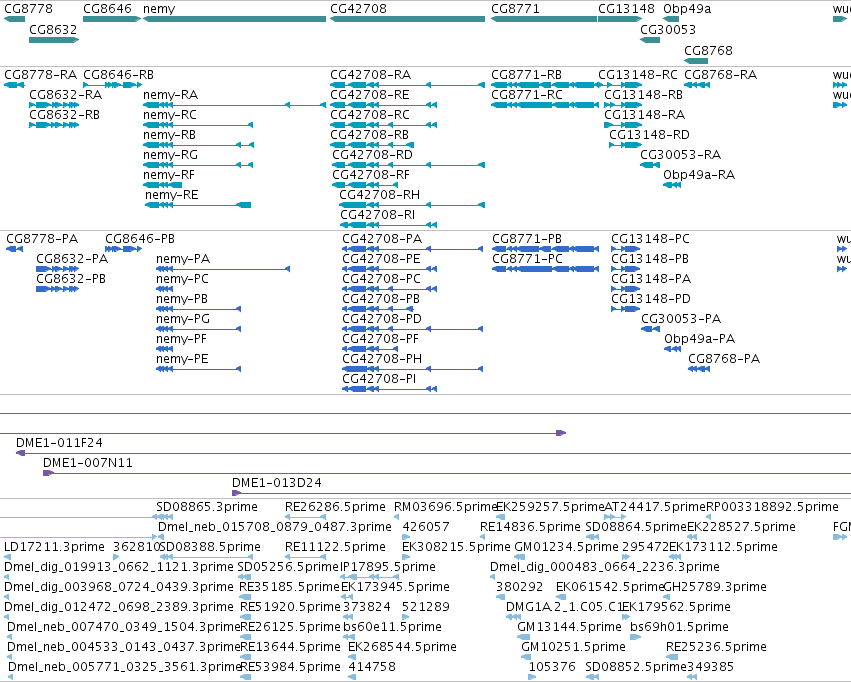
Task: Click protein Obp49a-PA
Action: tap(700, 339)
